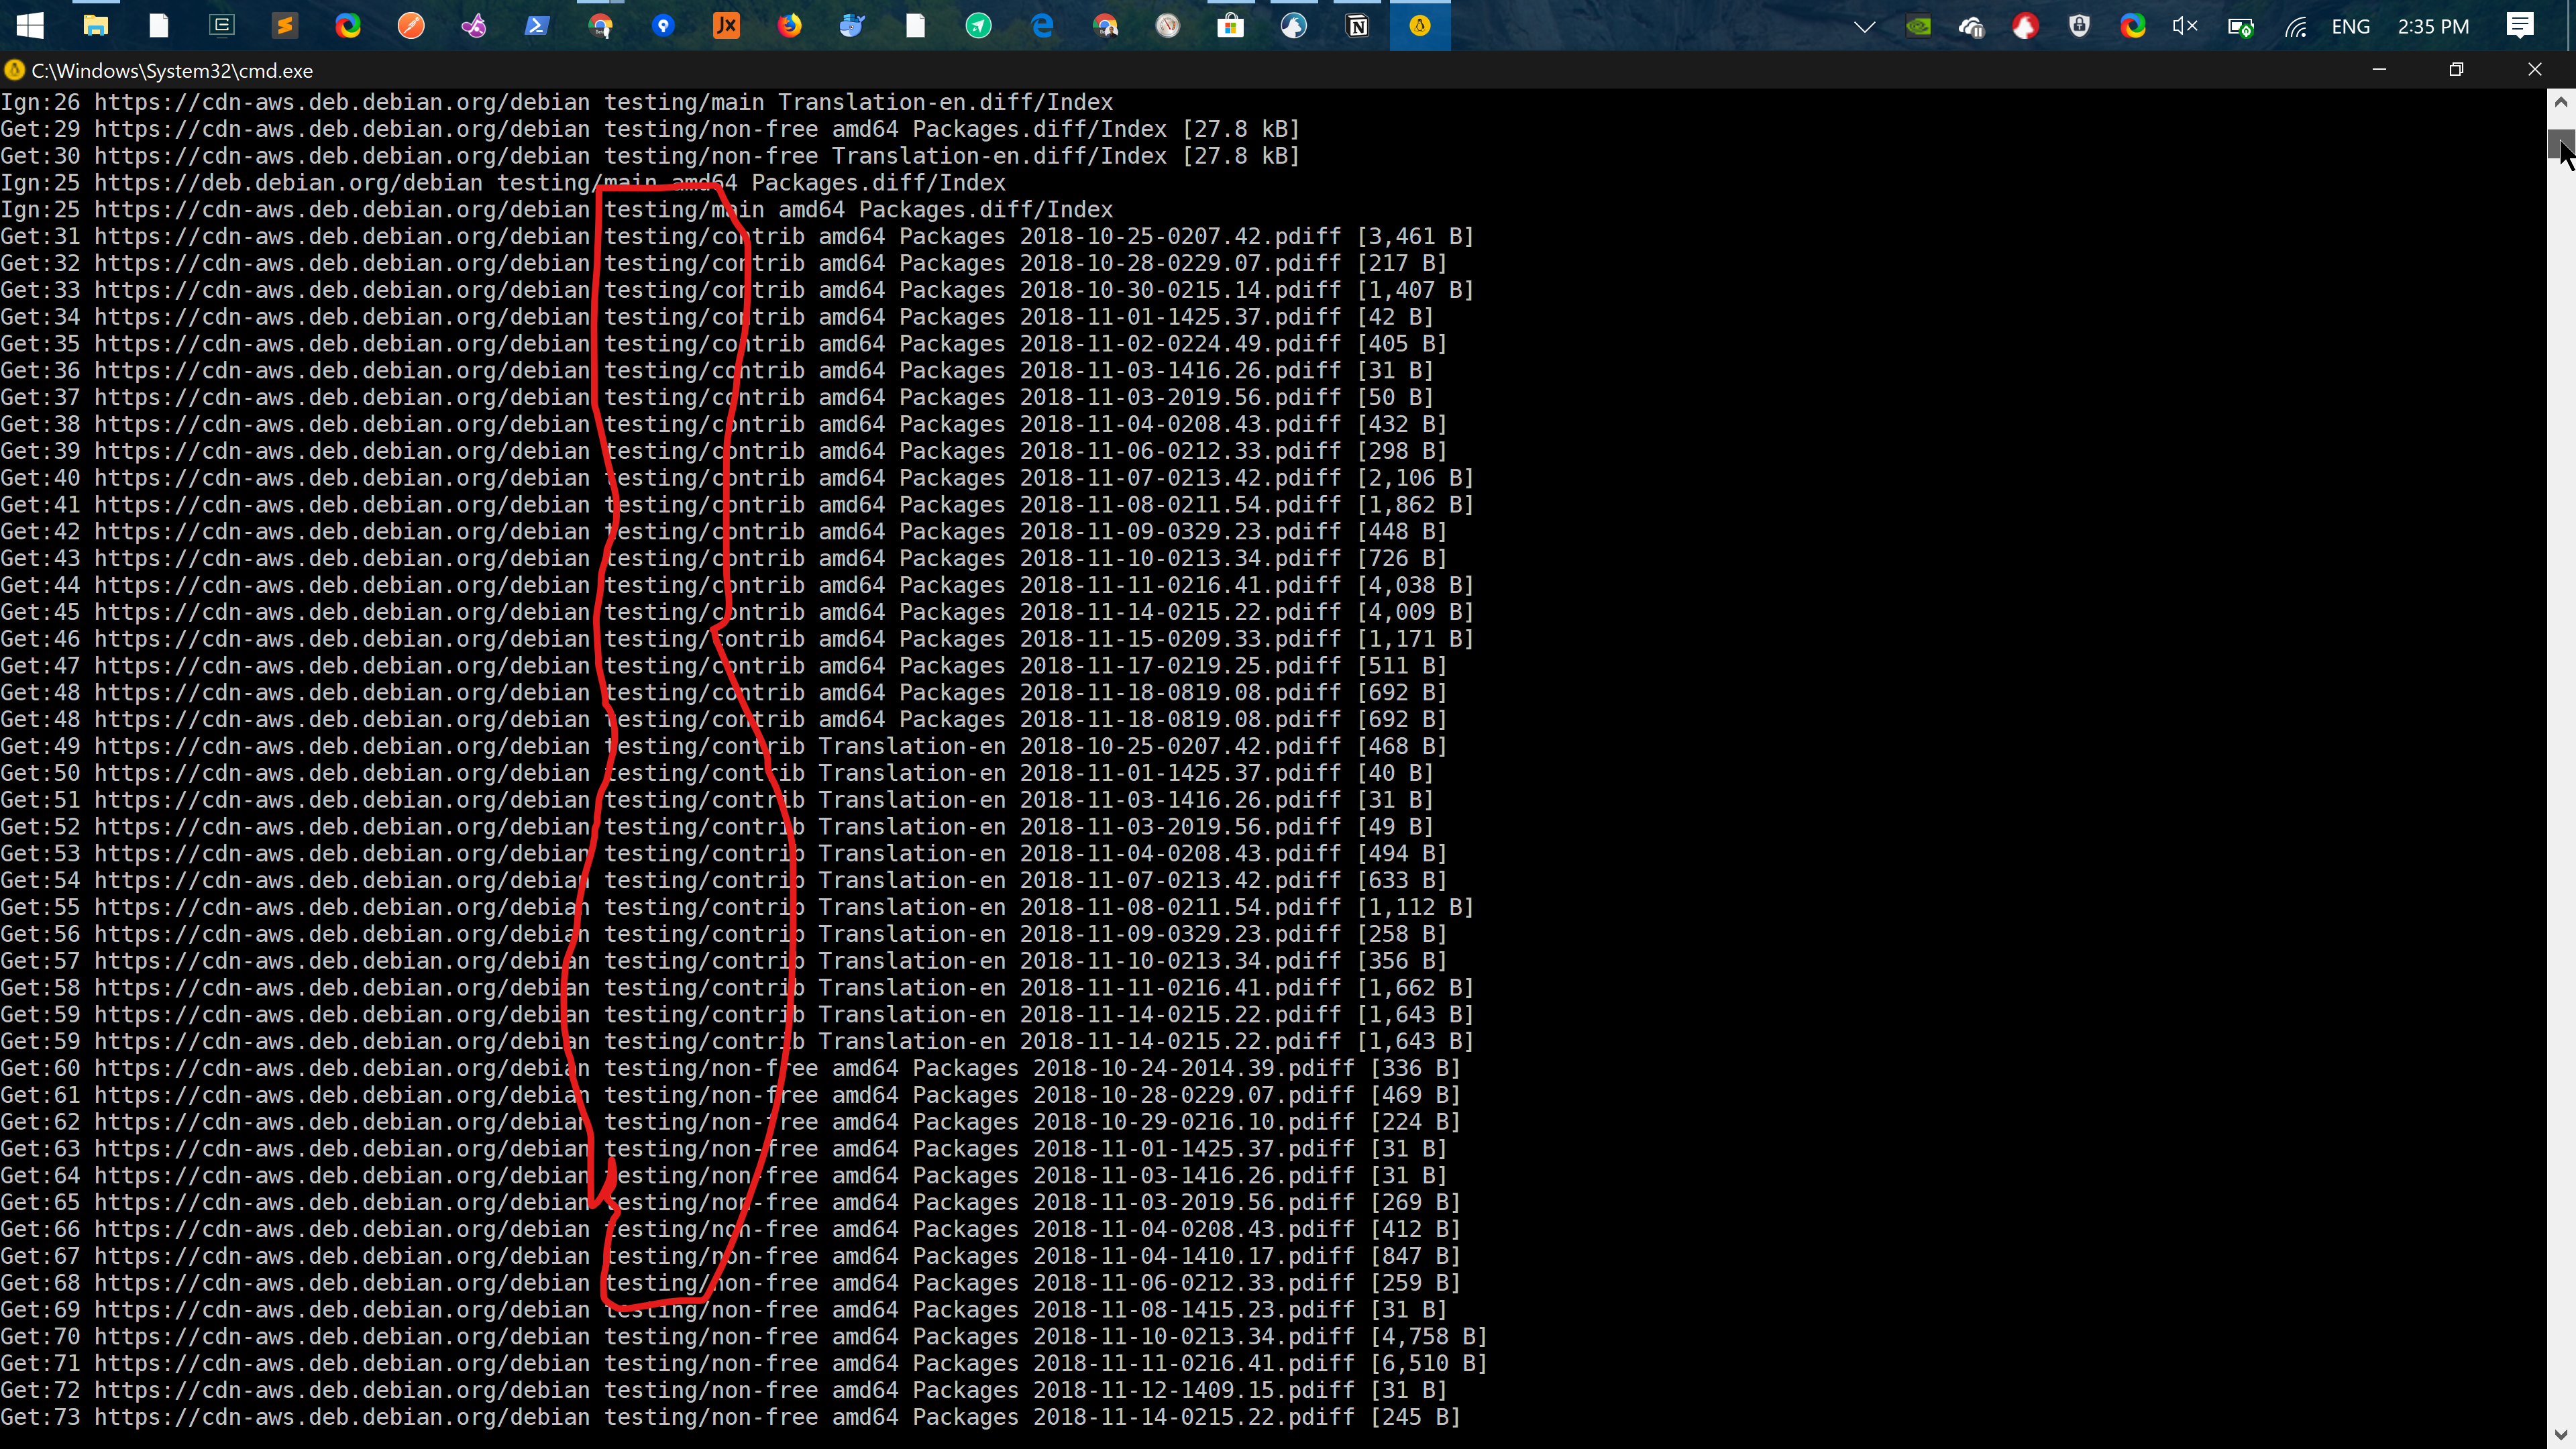Open the Notion taskbar icon

click(x=1357, y=26)
